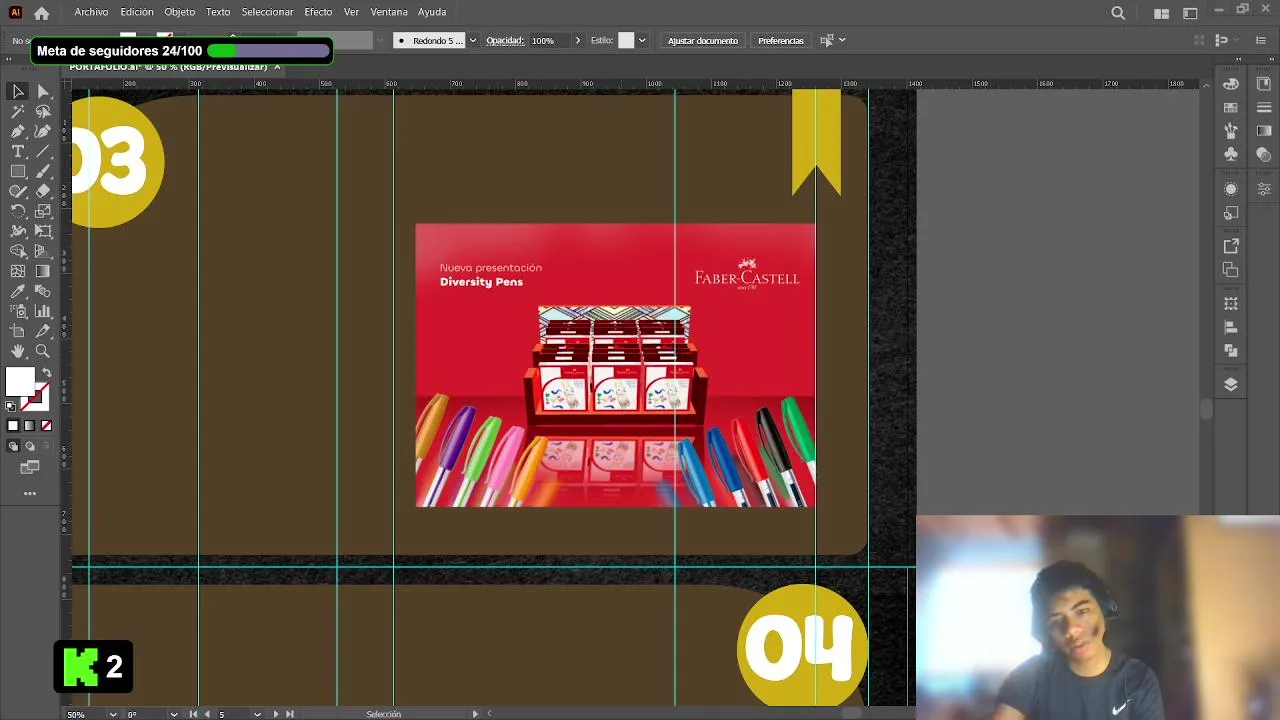This screenshot has height=720, width=1280.
Task: Select the Shaper tool
Action: [x=18, y=191]
